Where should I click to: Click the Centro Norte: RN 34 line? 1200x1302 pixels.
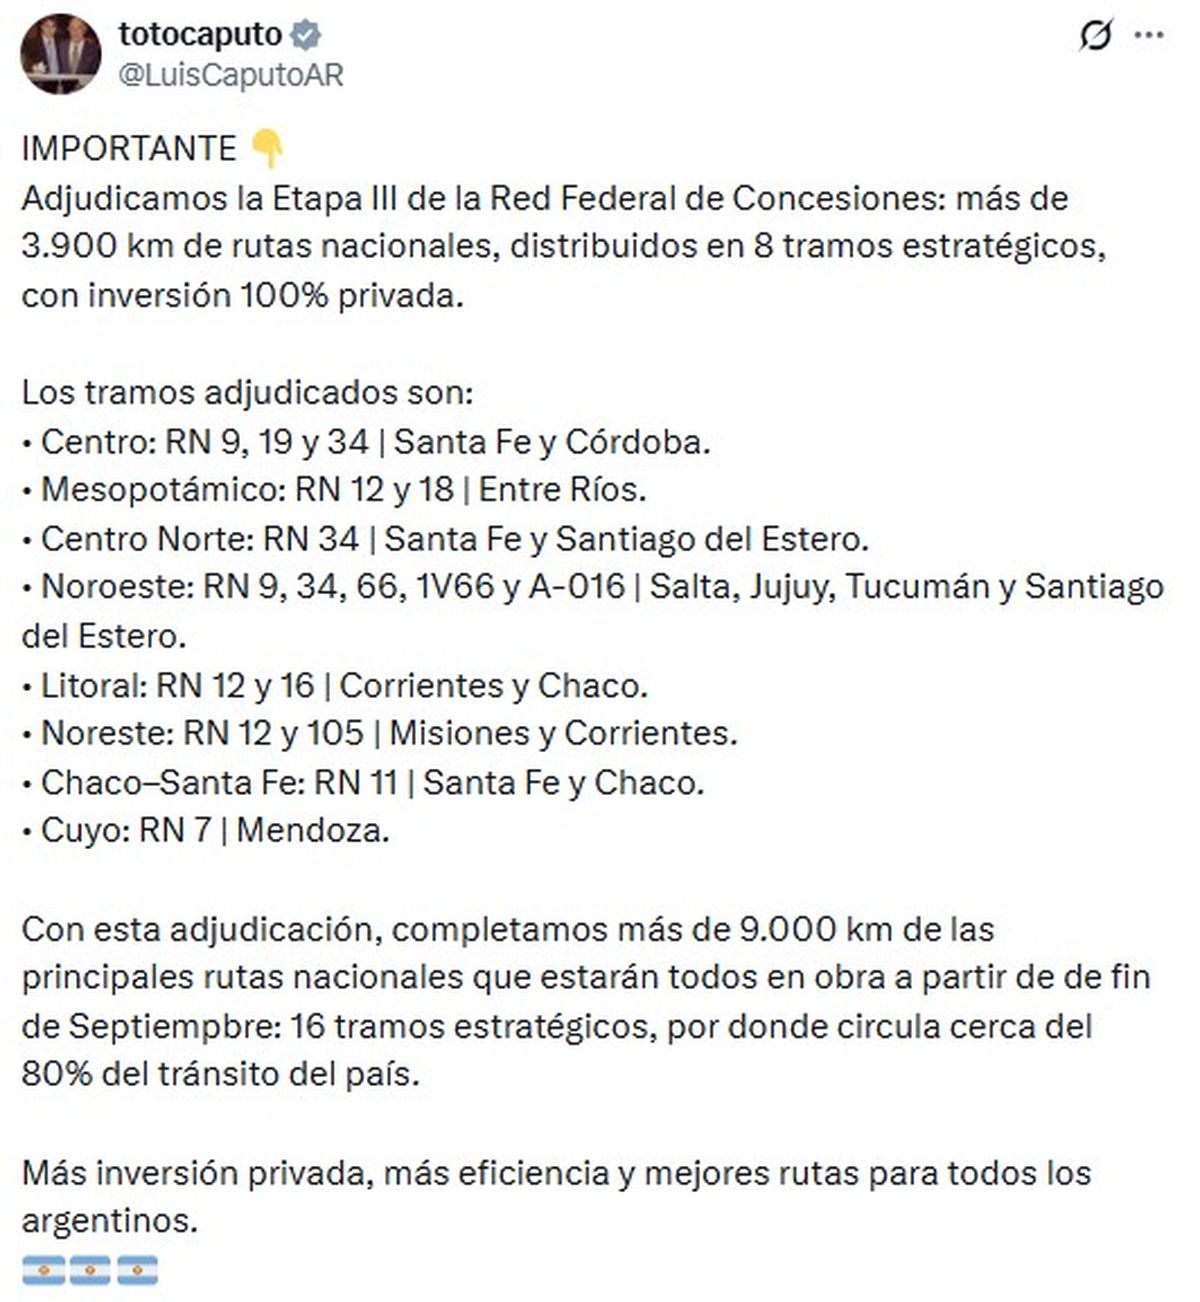[445, 539]
